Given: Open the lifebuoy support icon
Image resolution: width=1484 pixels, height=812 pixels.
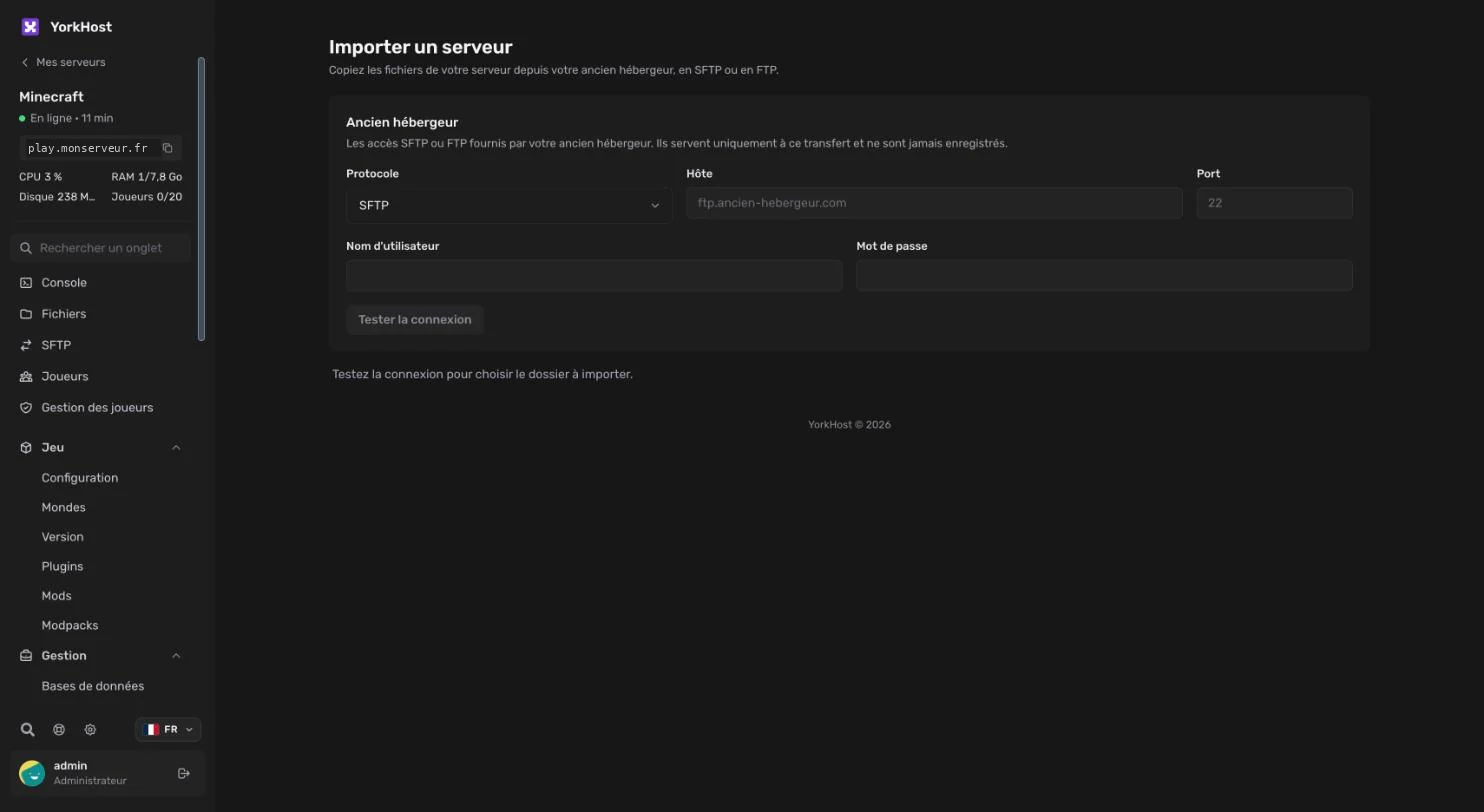Looking at the screenshot, I should pos(59,730).
